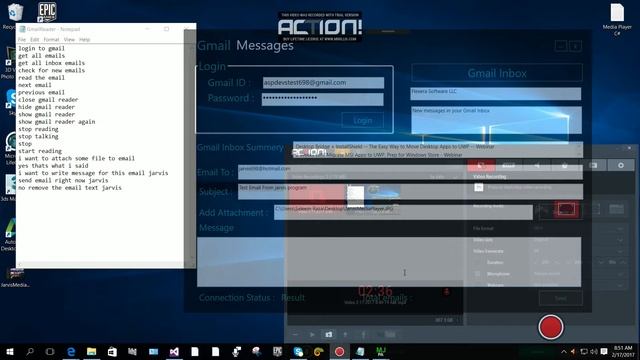
Task: Open the View menu in Notepad
Action: (69, 40)
